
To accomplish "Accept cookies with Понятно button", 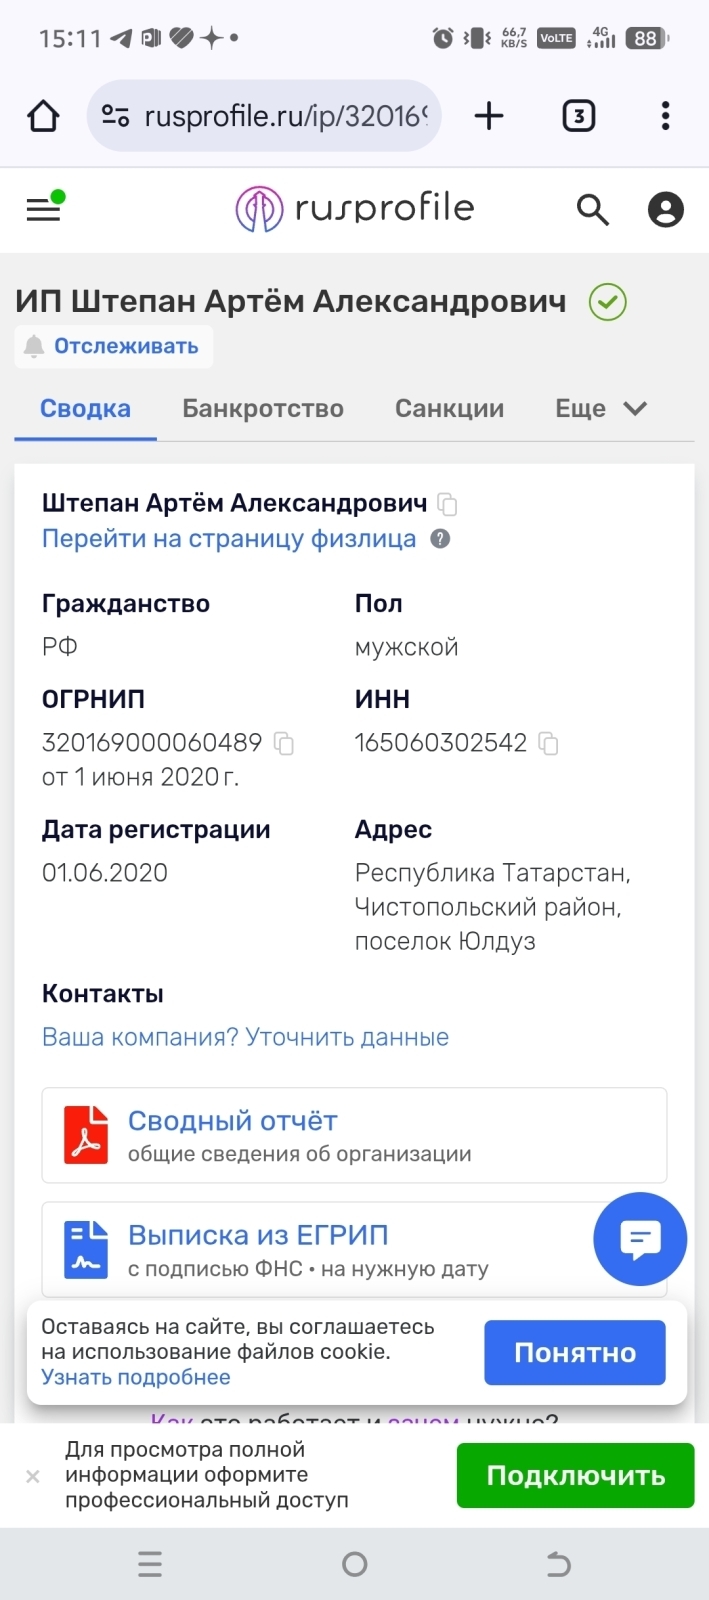I will (574, 1352).
